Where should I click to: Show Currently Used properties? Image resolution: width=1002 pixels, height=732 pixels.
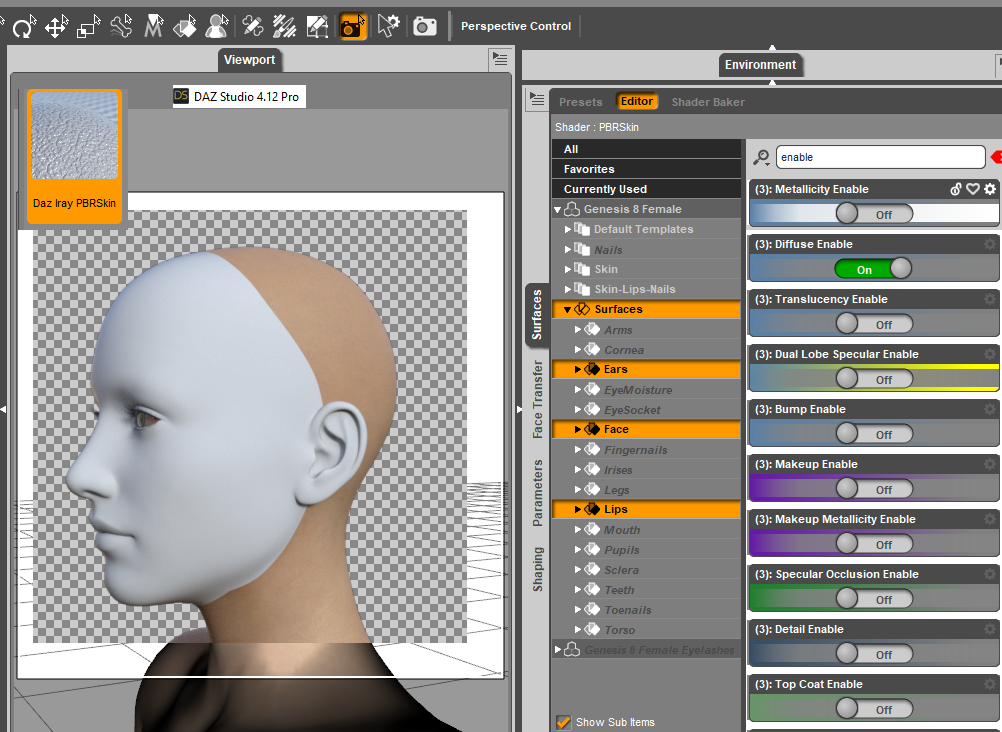[x=605, y=189]
